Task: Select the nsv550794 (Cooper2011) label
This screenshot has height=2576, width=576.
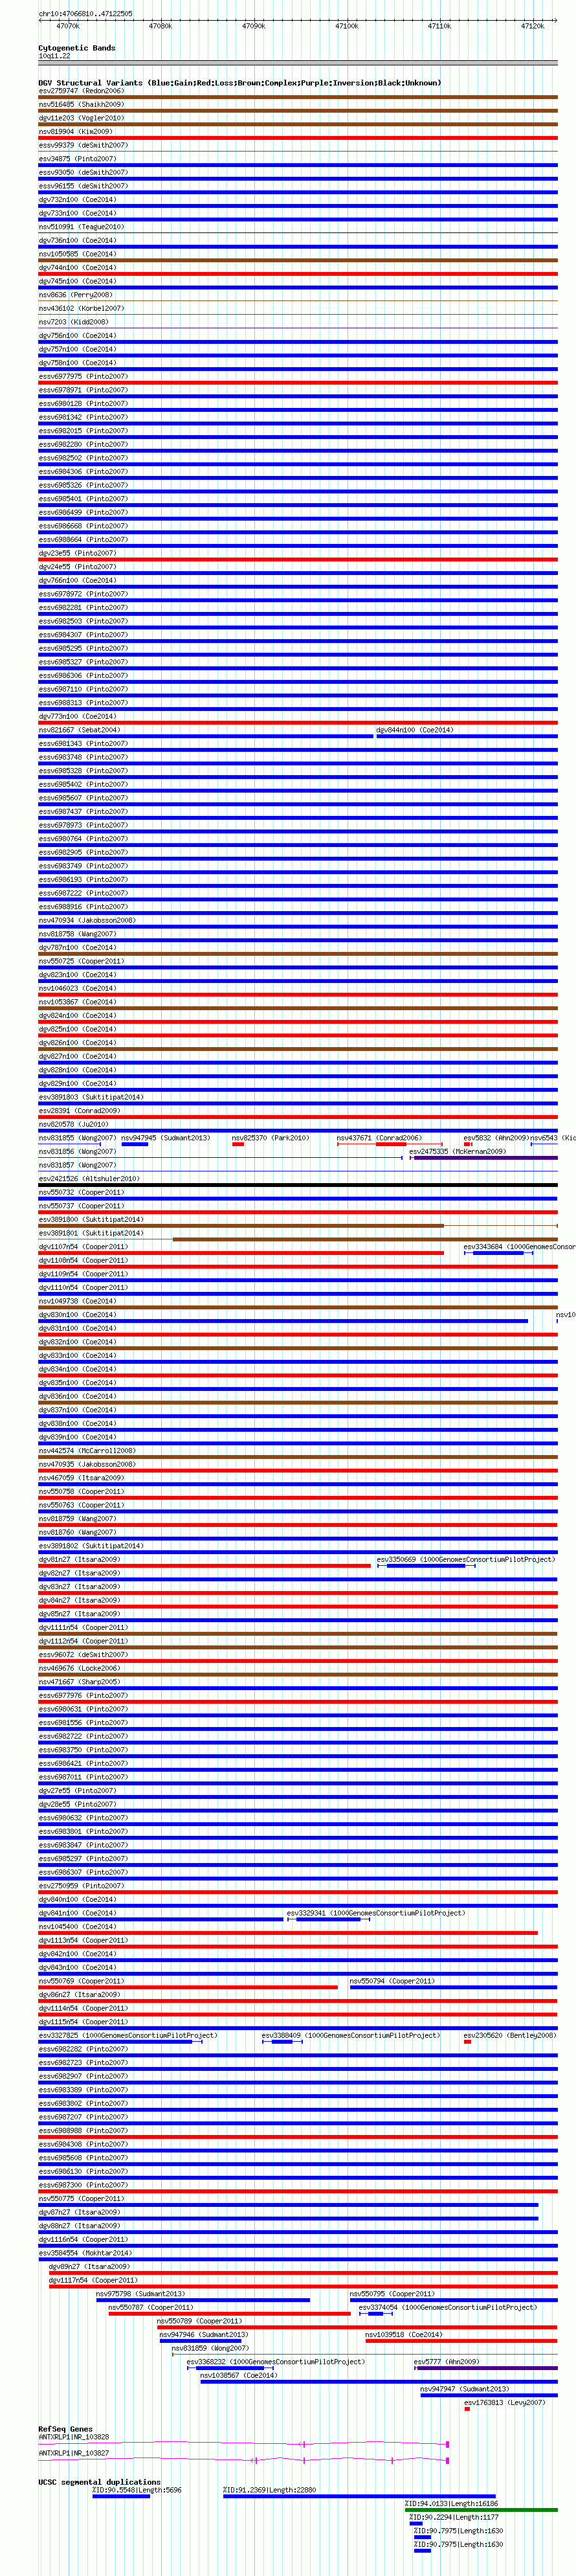Action: point(392,1980)
